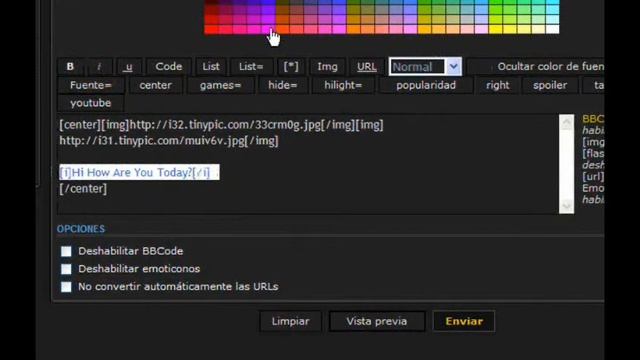This screenshot has width=640, height=360.
Task: Click the highlighted Hi How Are You Today? line
Action: point(139,173)
